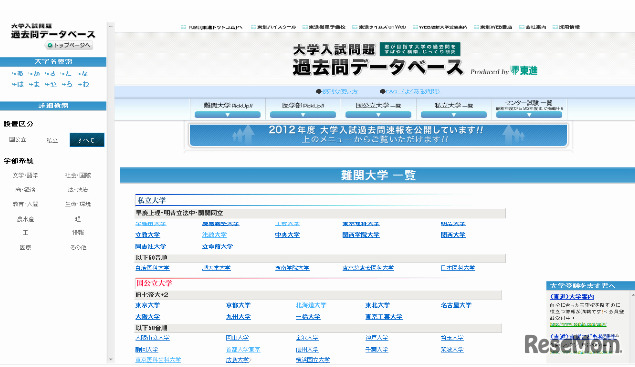This screenshot has height=367, width=635.
Task: Select 私立 under 設置区分
Action: [52, 140]
